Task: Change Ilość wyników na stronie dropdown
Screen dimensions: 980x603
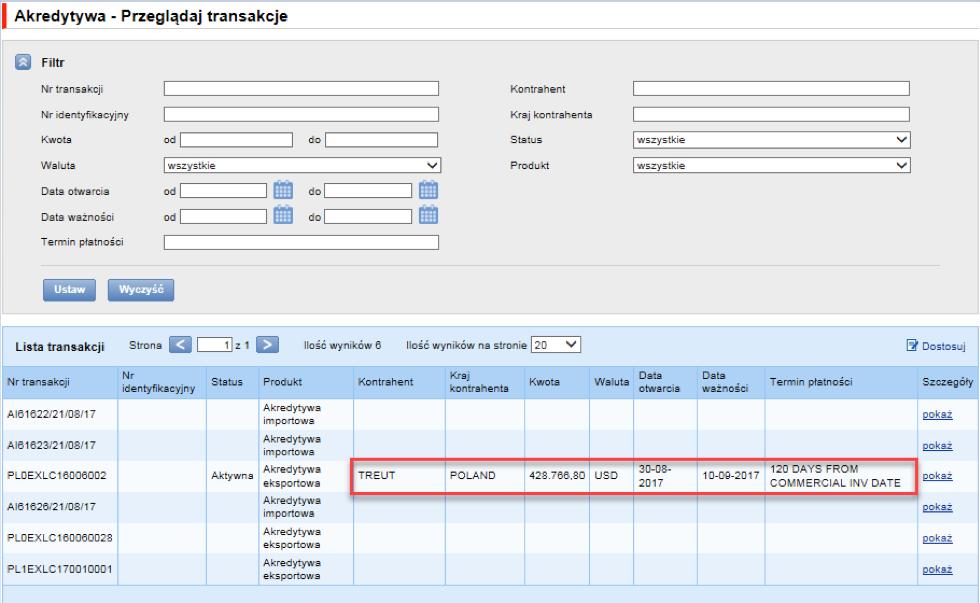Action: pyautogui.click(x=556, y=345)
